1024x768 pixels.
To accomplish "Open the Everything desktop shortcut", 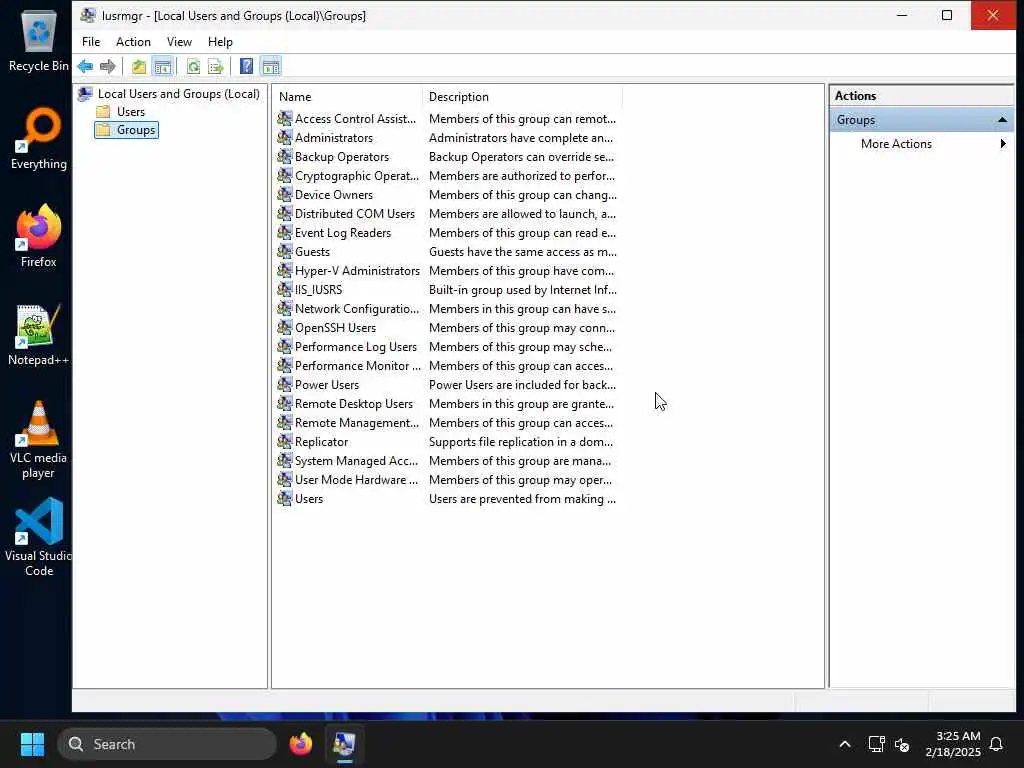I will point(39,138).
